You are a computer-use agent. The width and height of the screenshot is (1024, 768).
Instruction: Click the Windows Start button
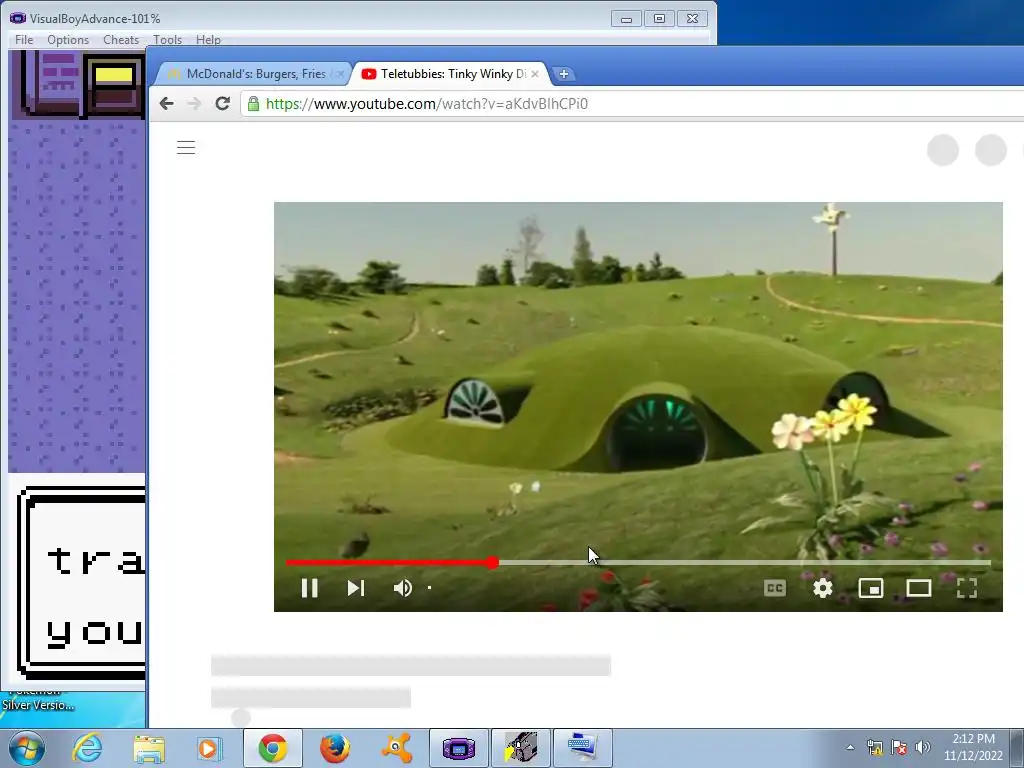[27, 748]
